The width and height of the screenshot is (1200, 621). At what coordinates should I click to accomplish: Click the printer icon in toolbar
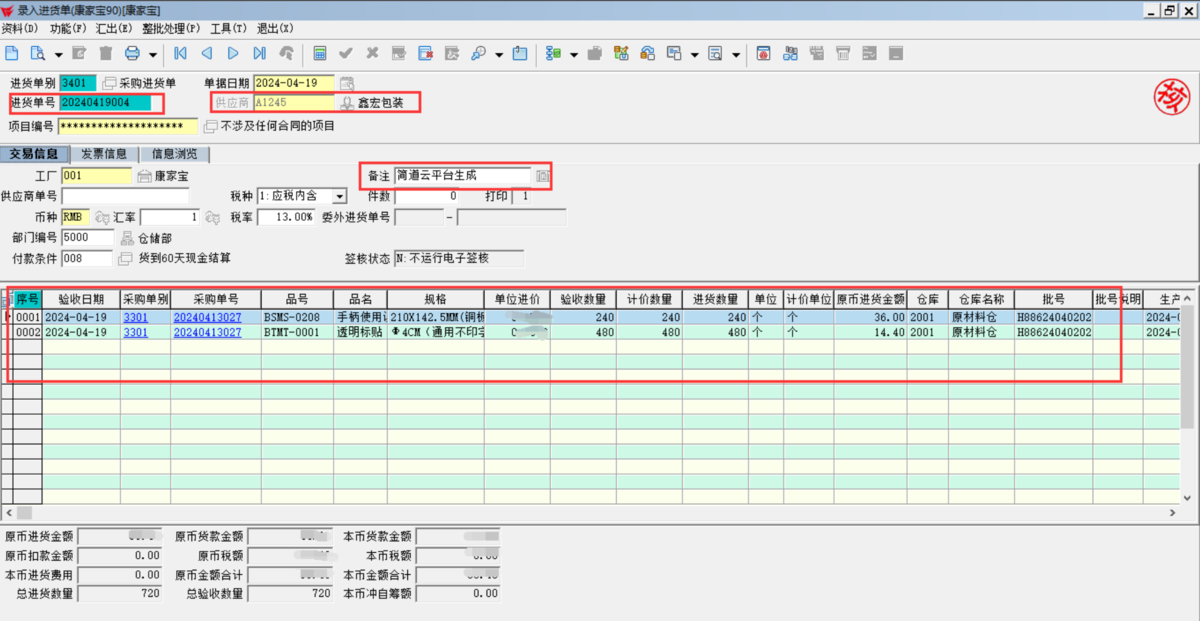[131, 53]
